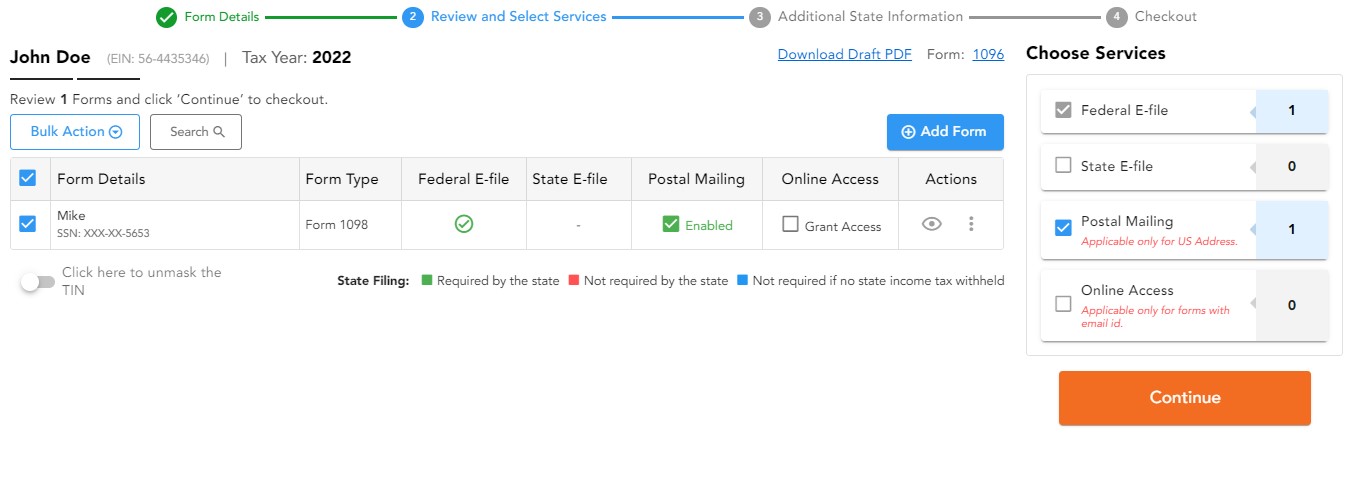Viewport: 1358px width, 492px height.
Task: Check Grant Access checkbox for Mike
Action: tap(790, 225)
